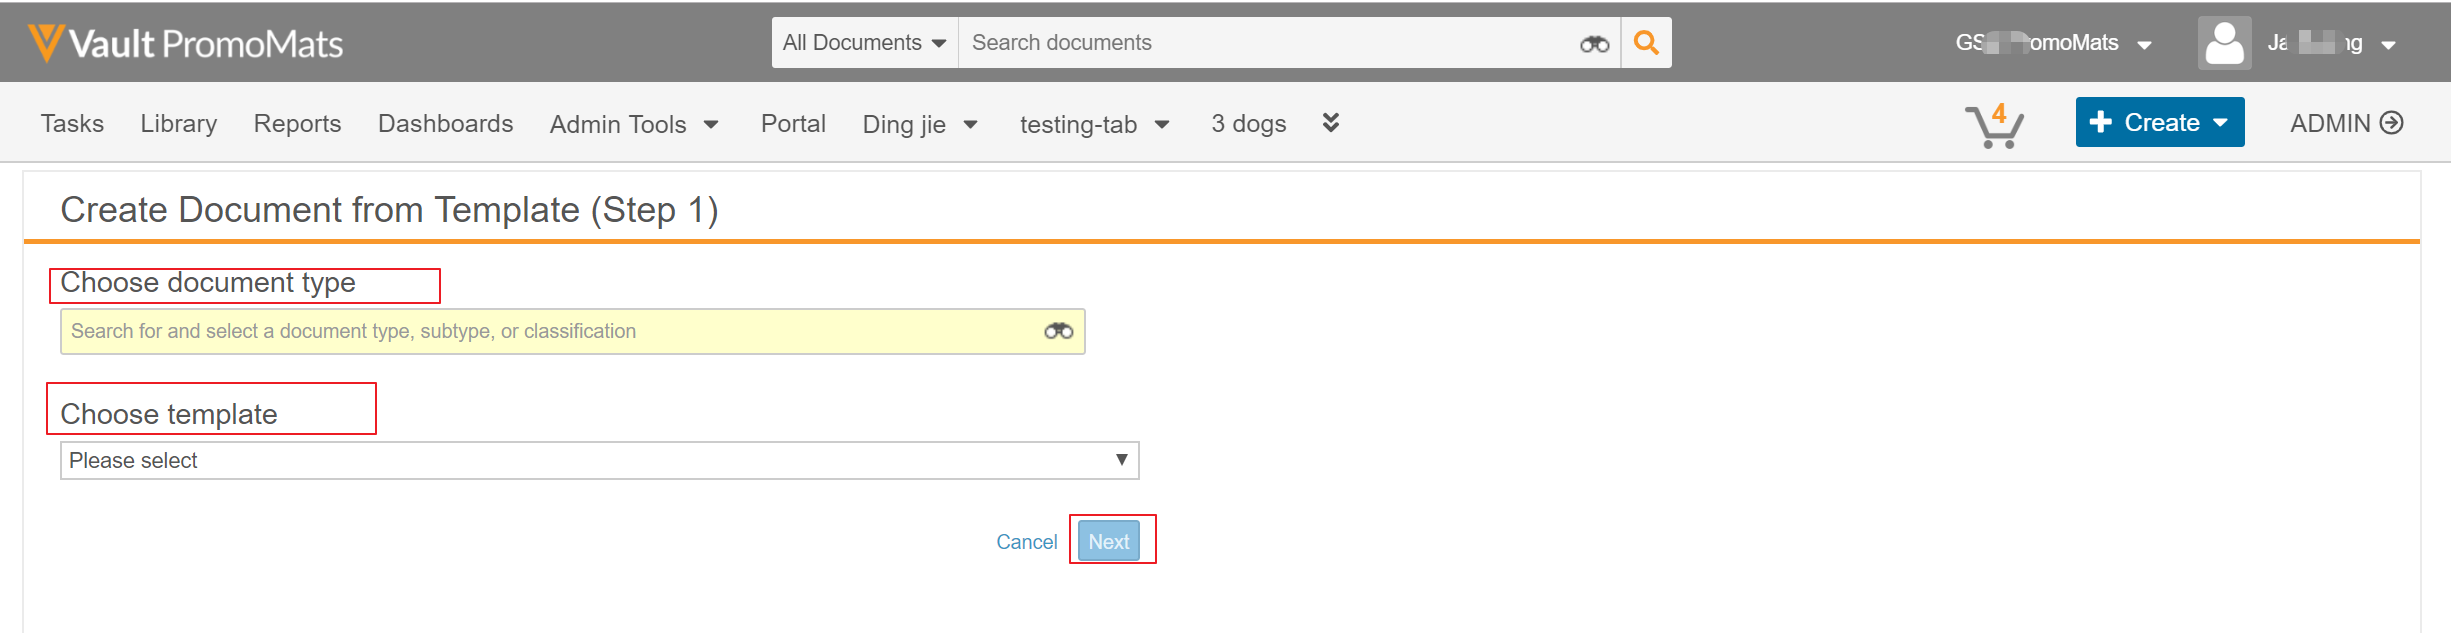Click the orange magnifier search button
2451x633 pixels.
click(x=1646, y=43)
